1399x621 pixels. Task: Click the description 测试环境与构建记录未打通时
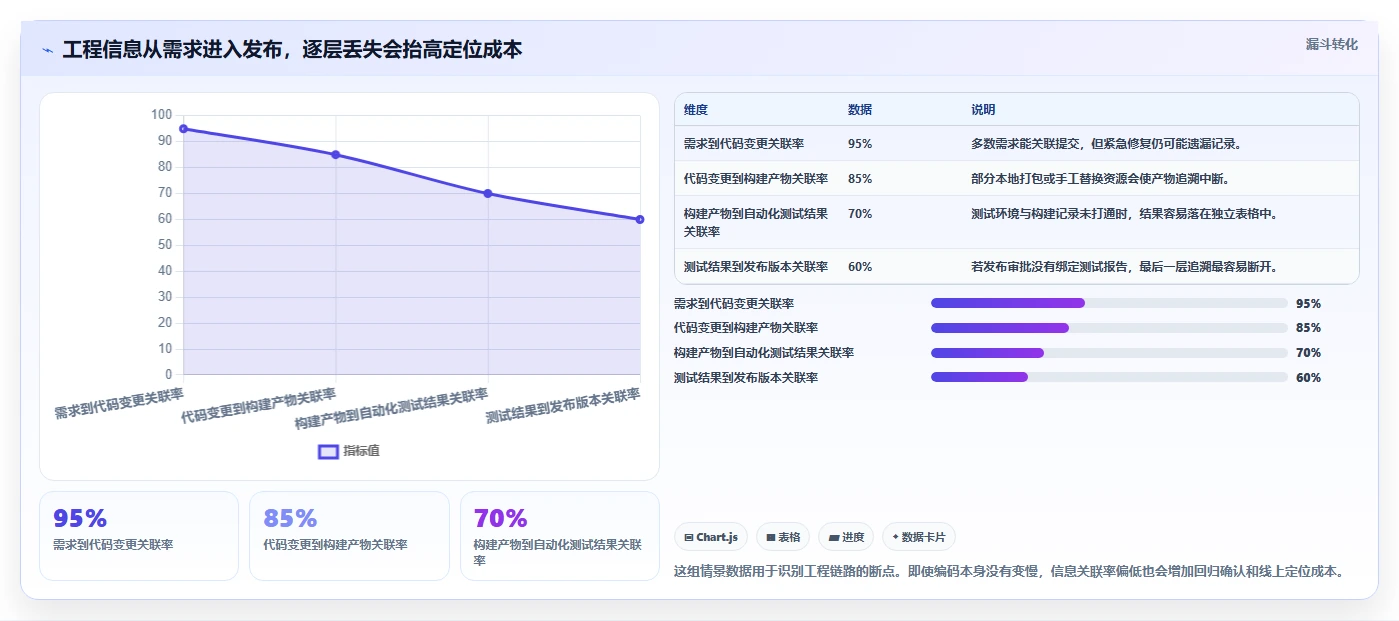[1124, 214]
